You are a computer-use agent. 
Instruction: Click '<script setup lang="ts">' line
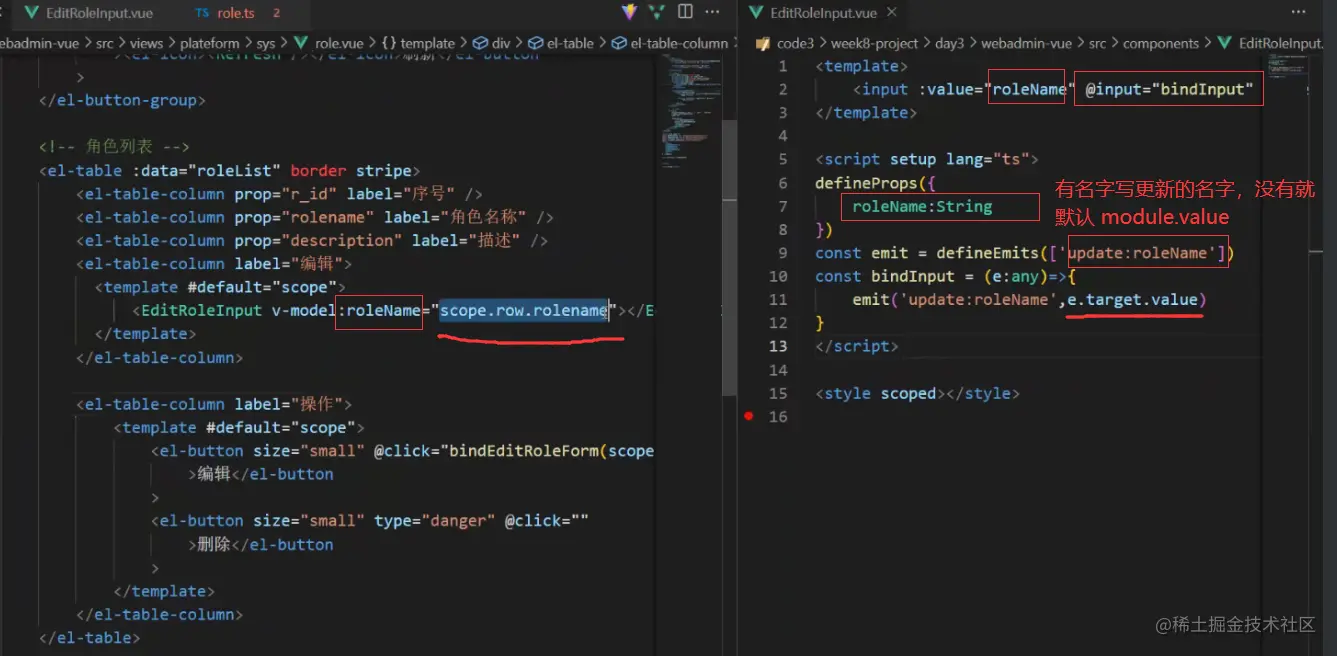point(927,159)
